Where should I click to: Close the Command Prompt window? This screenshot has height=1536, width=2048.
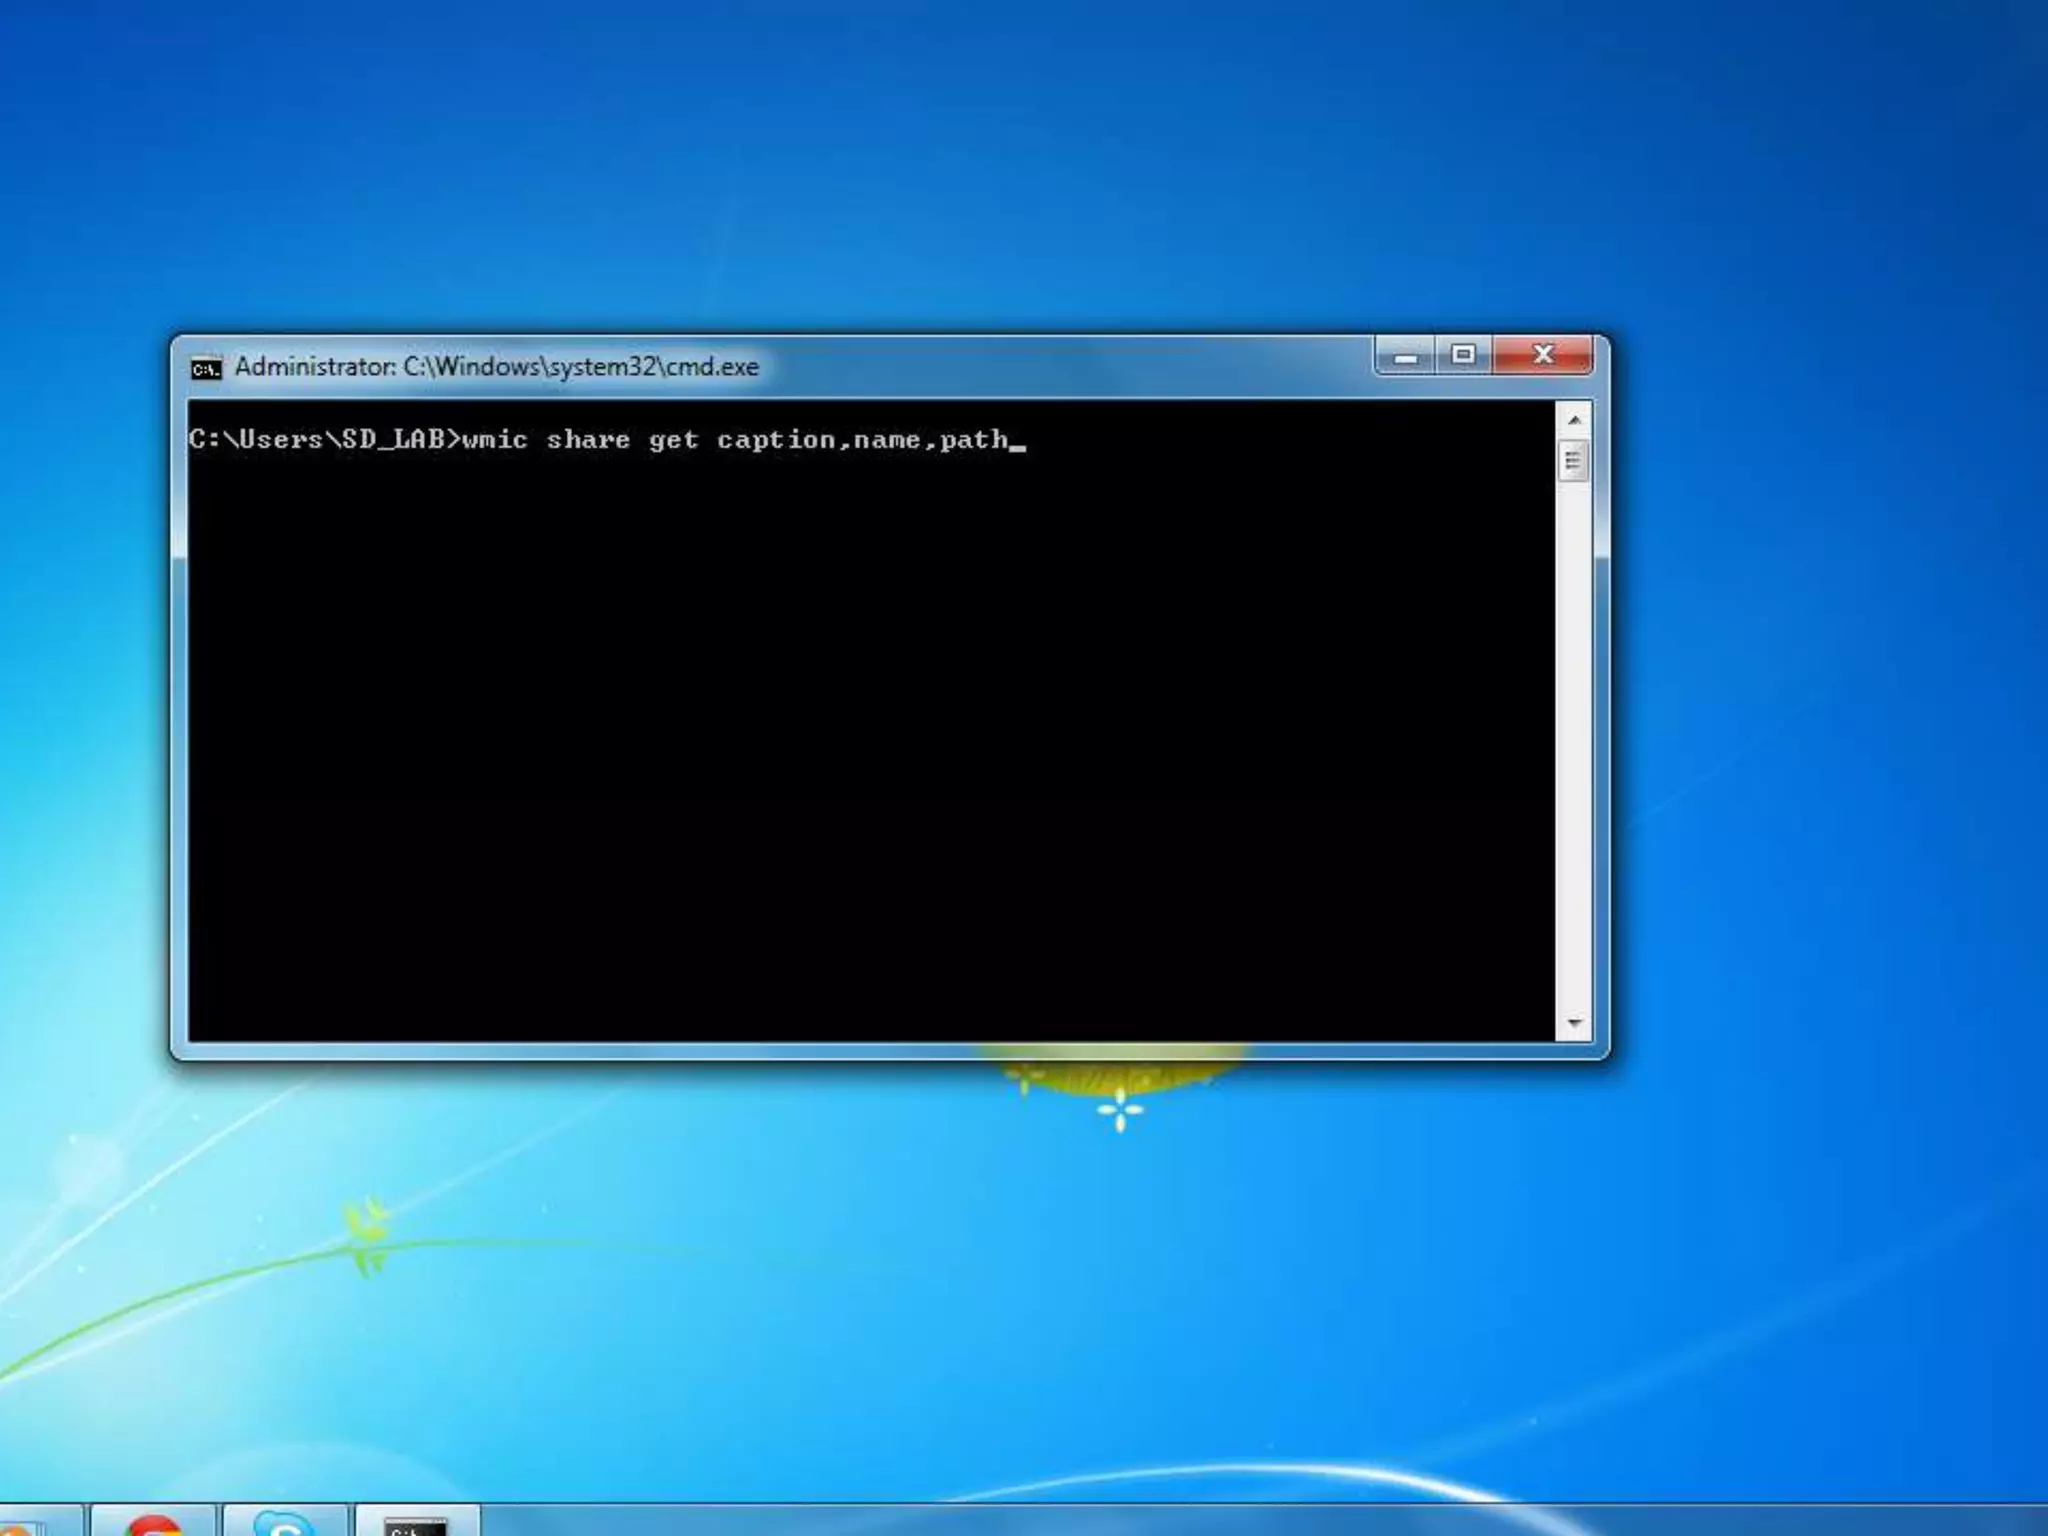(x=1543, y=355)
